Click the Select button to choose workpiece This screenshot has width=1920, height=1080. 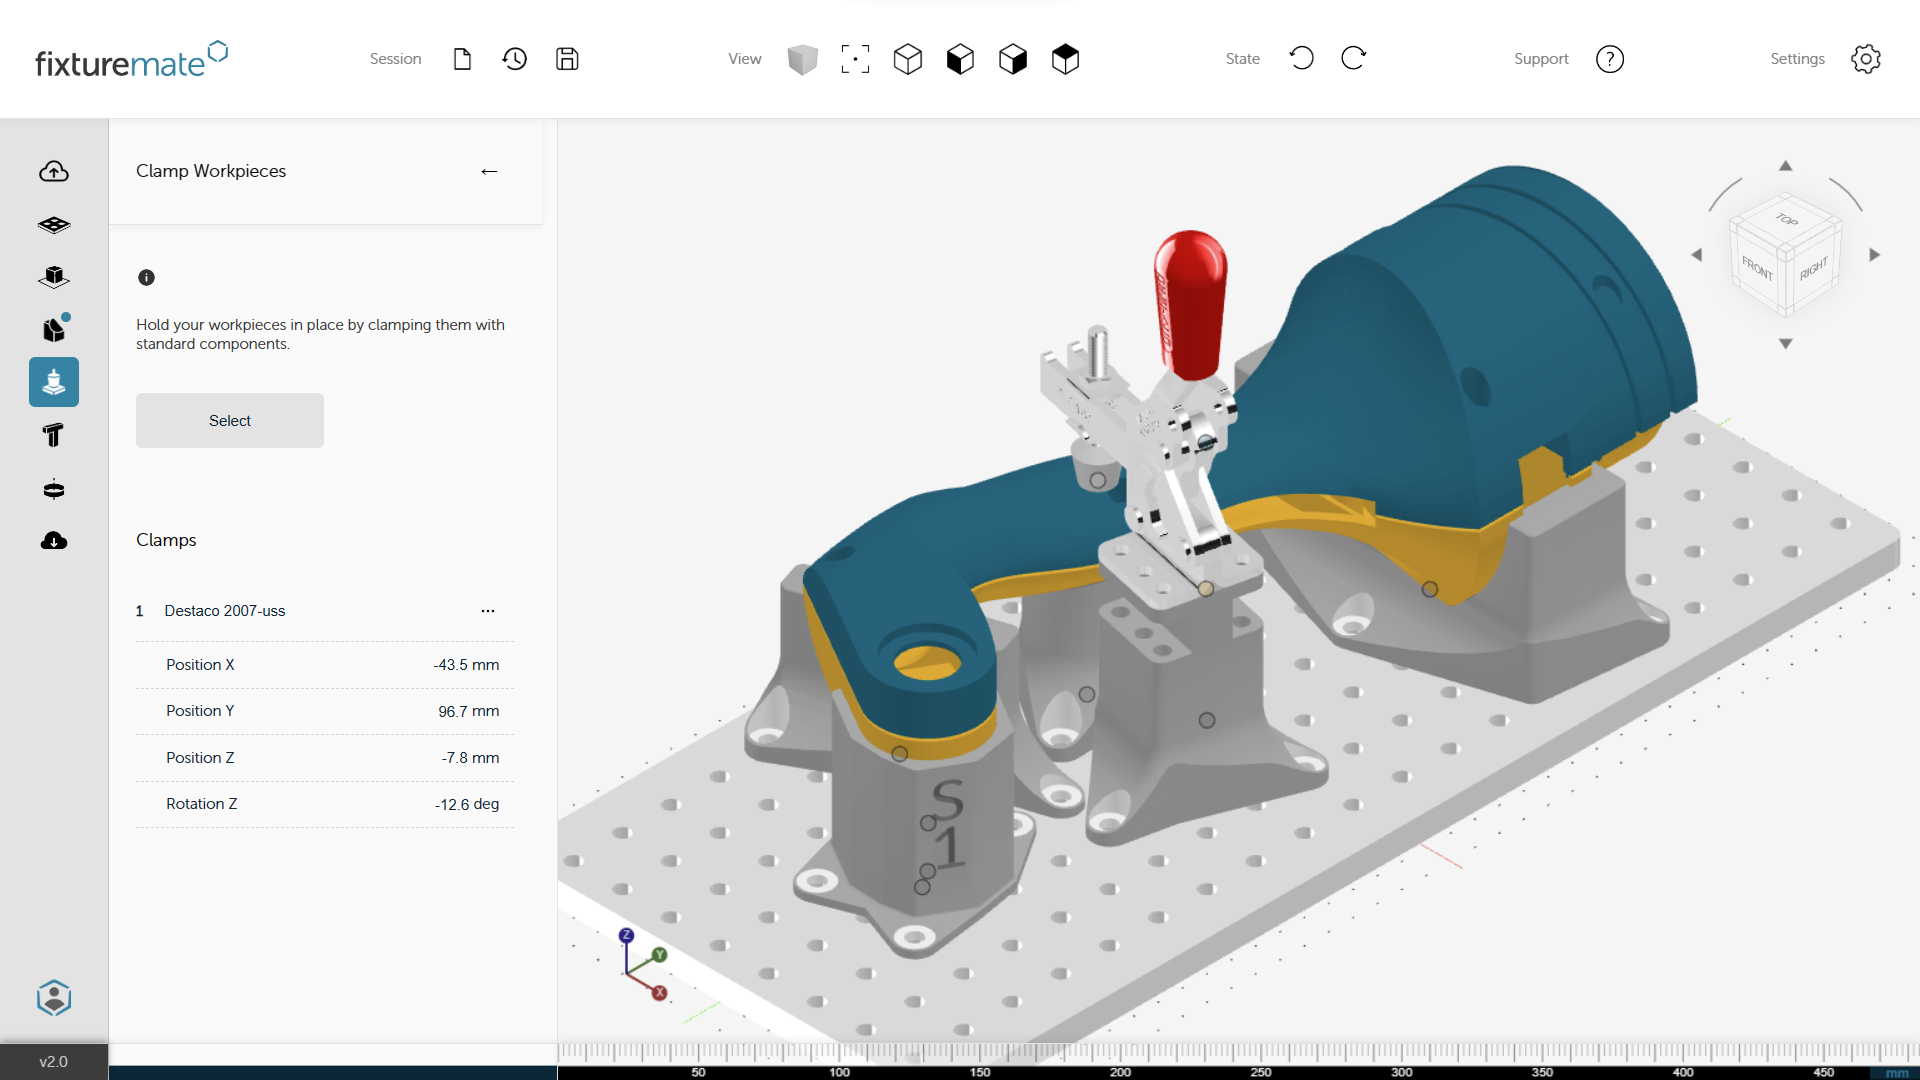pos(229,421)
